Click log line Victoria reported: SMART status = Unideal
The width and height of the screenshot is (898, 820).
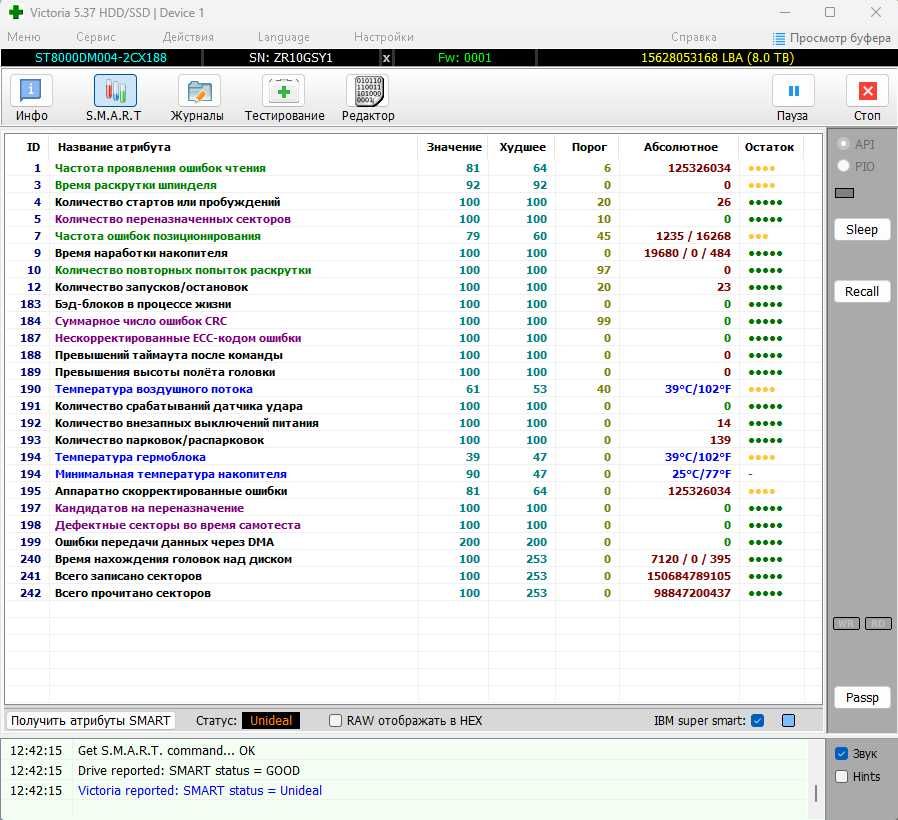pos(200,791)
